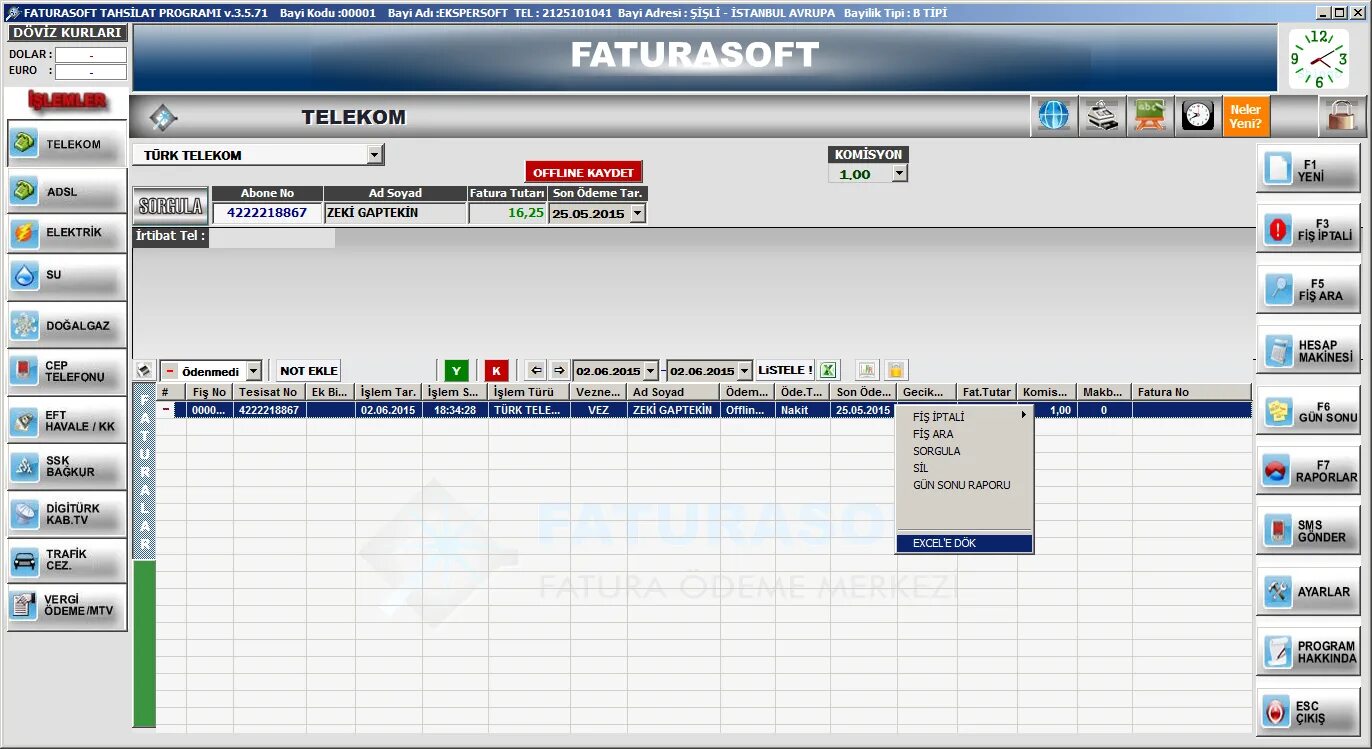This screenshot has width=1372, height=749.
Task: Select TELEKOM in the left sidebar
Action: click(67, 144)
